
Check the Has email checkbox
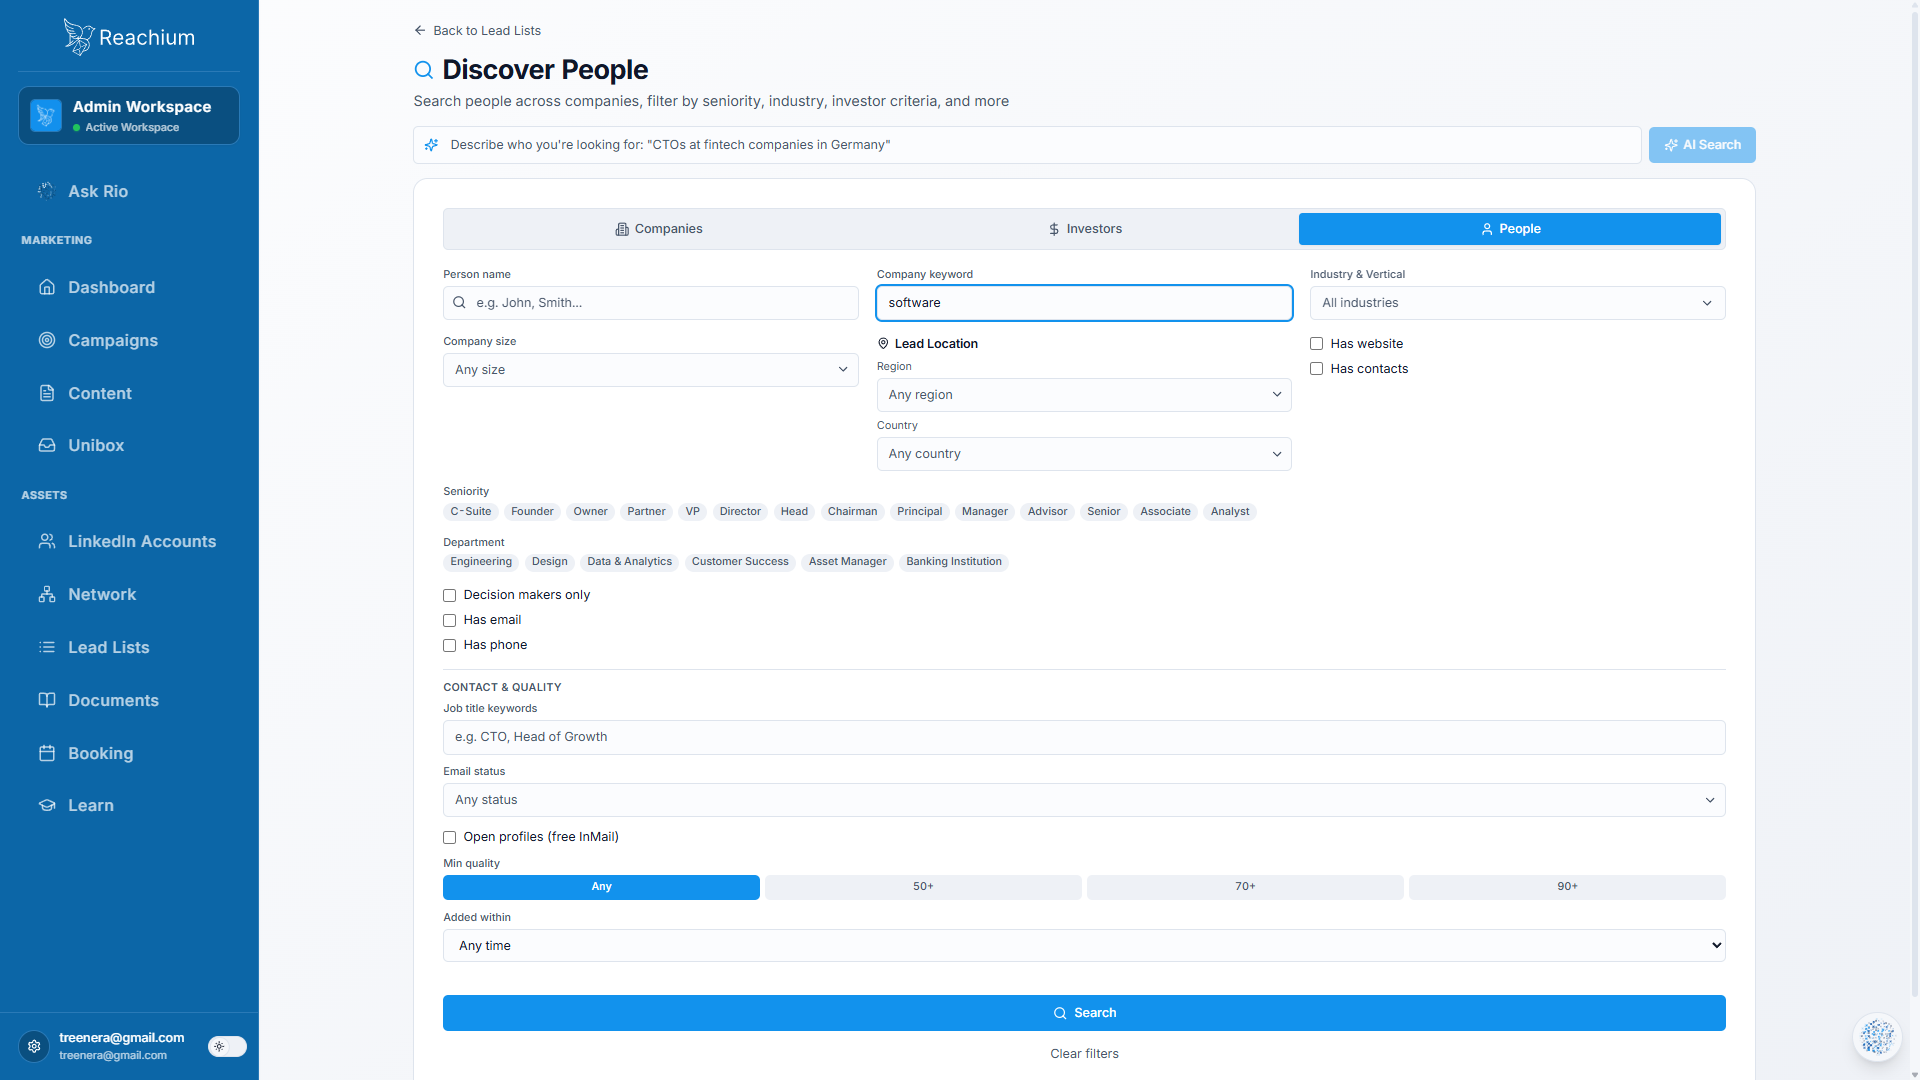450,620
